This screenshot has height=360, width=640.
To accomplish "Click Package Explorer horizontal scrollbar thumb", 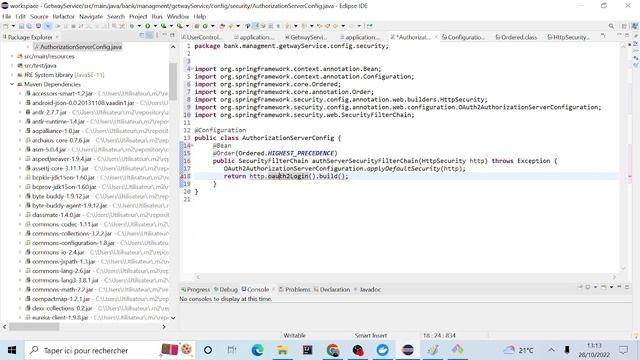I will pyautogui.click(x=34, y=327).
